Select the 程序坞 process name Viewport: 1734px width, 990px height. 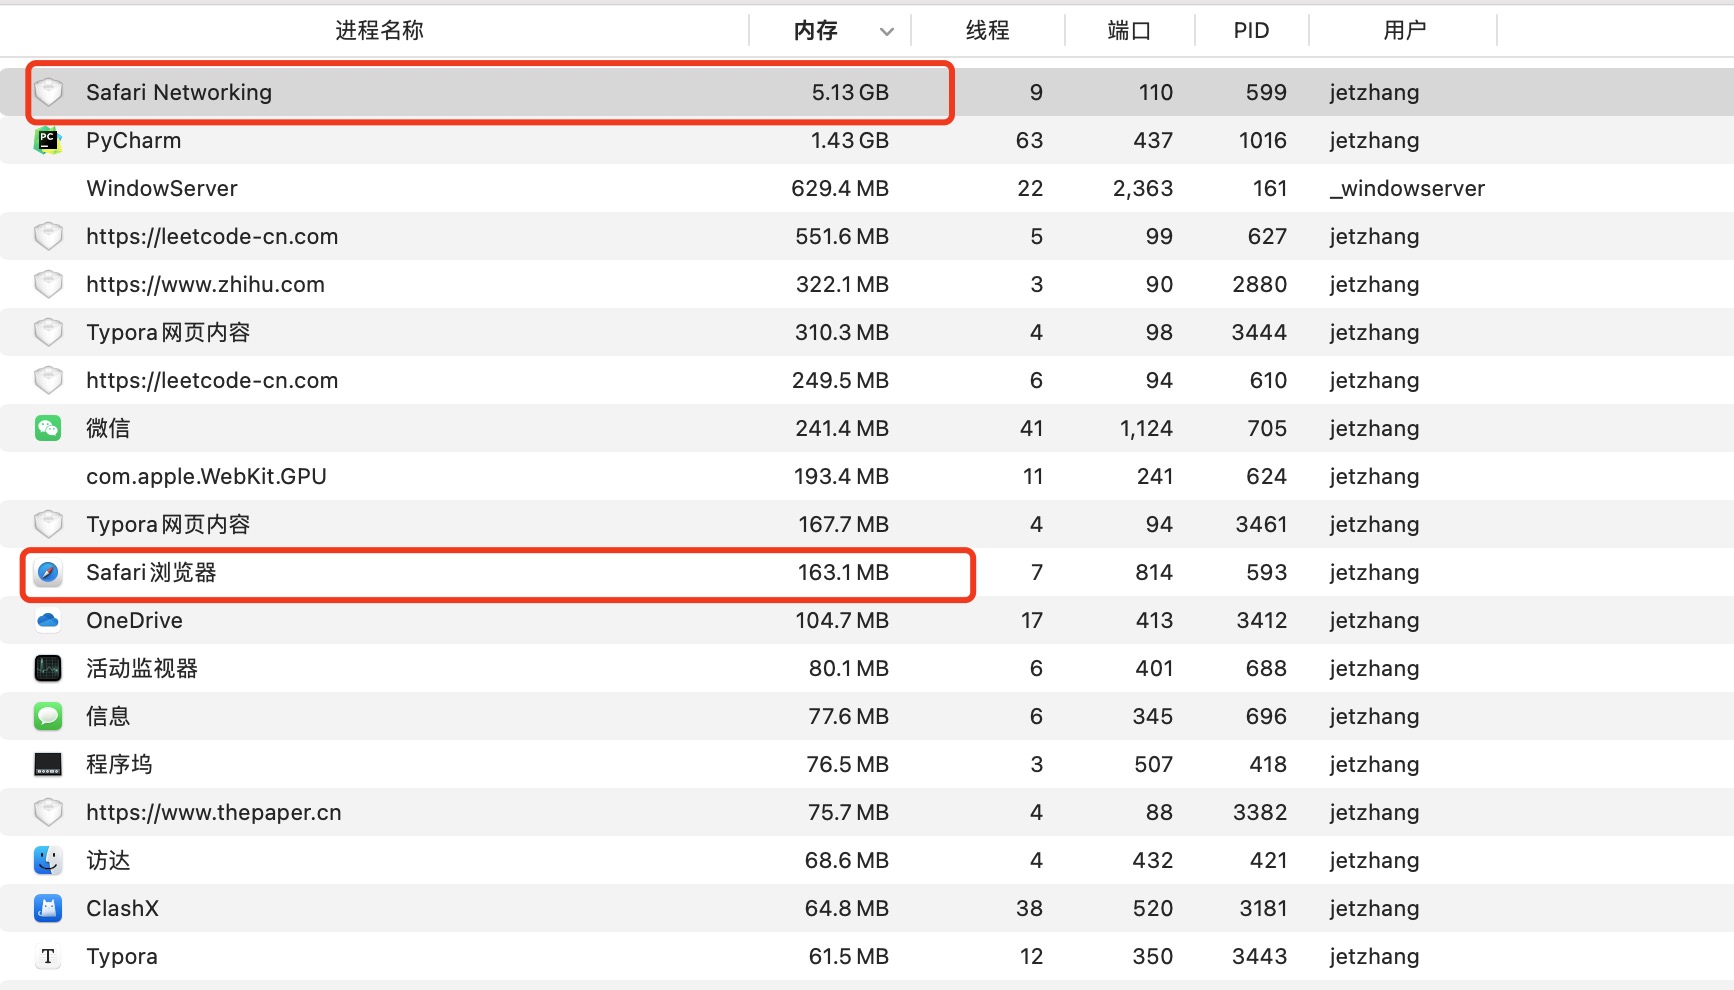pyautogui.click(x=119, y=764)
